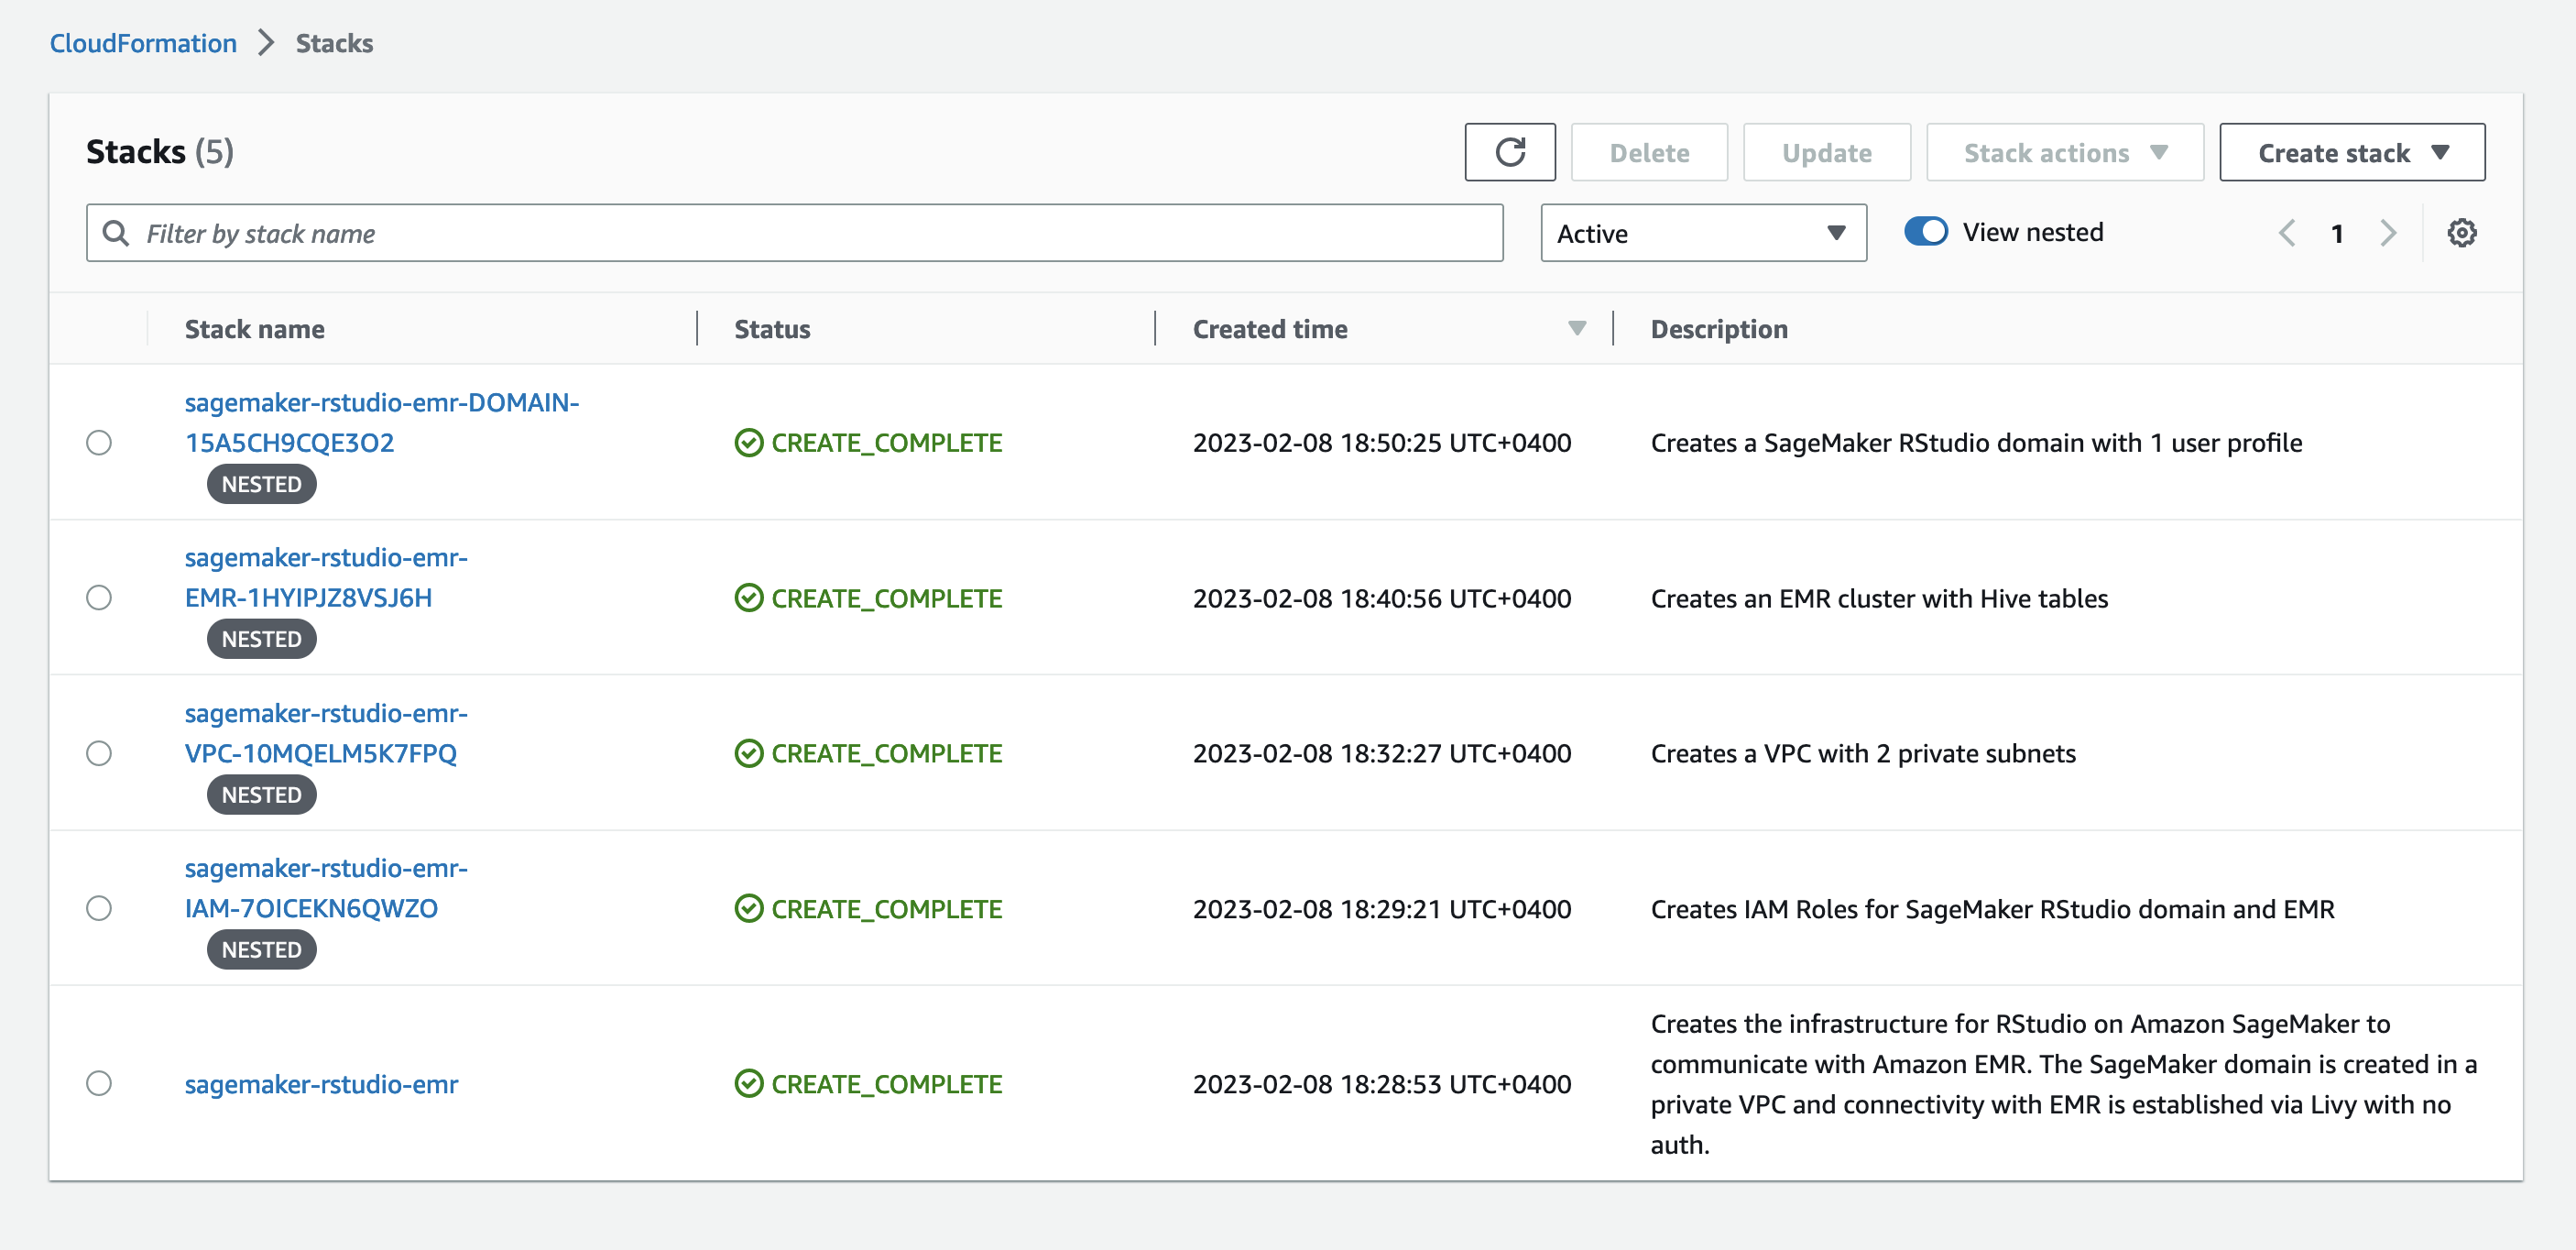Expand the Create stack dropdown

pos(2351,152)
